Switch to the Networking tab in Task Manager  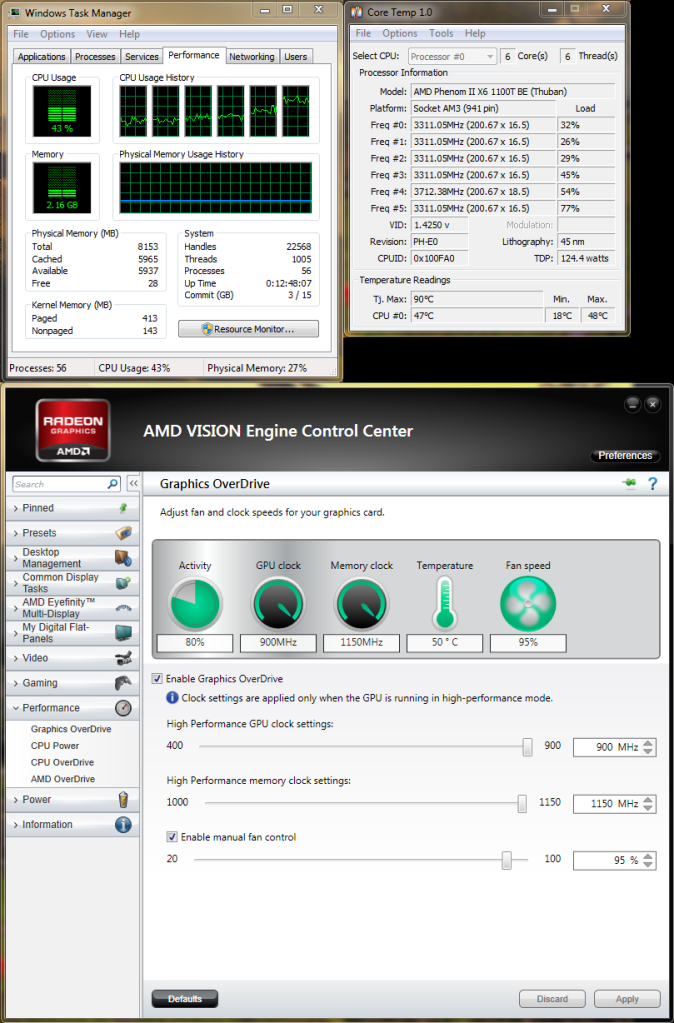click(x=251, y=57)
